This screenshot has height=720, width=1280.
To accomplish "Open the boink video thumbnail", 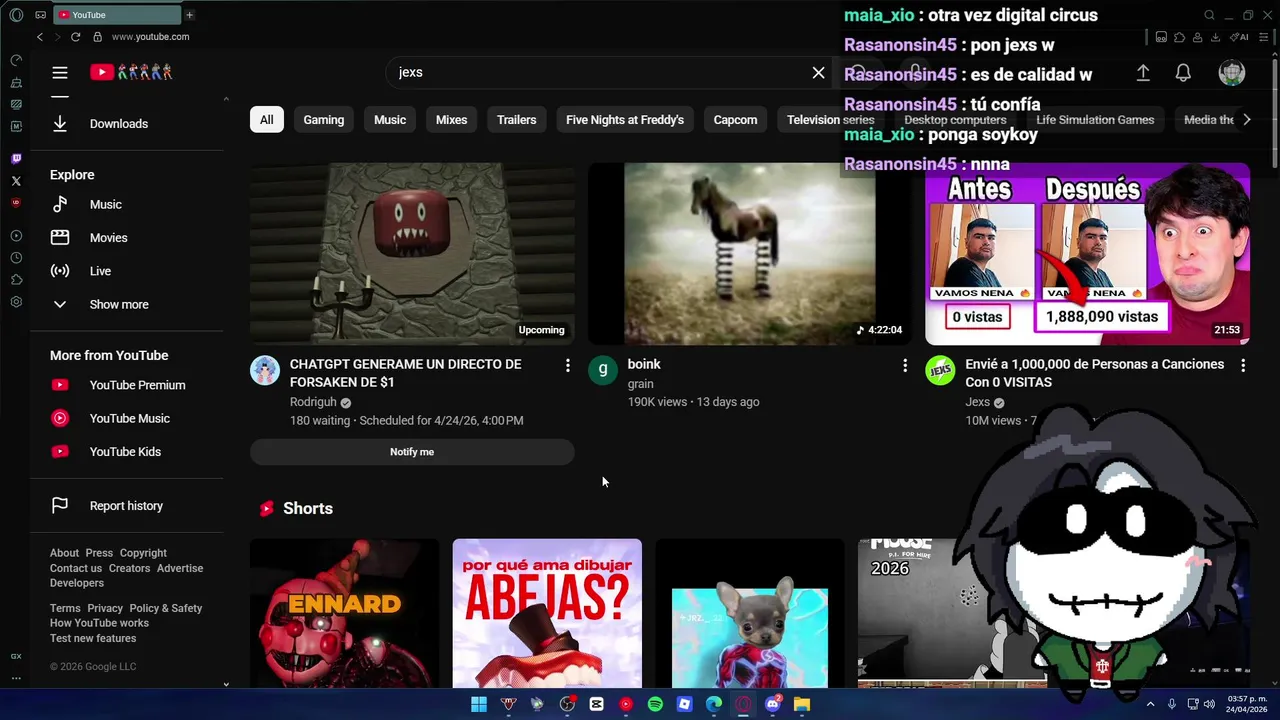I will 749,254.
